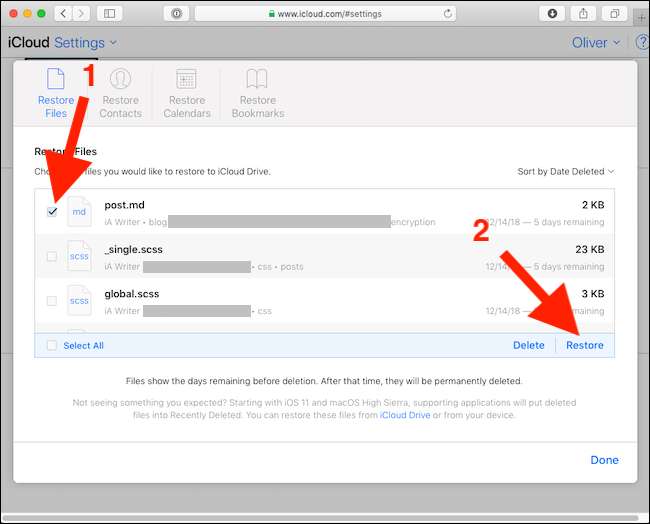Show all tabs overview icon
This screenshot has width=650, height=524.
615,14
